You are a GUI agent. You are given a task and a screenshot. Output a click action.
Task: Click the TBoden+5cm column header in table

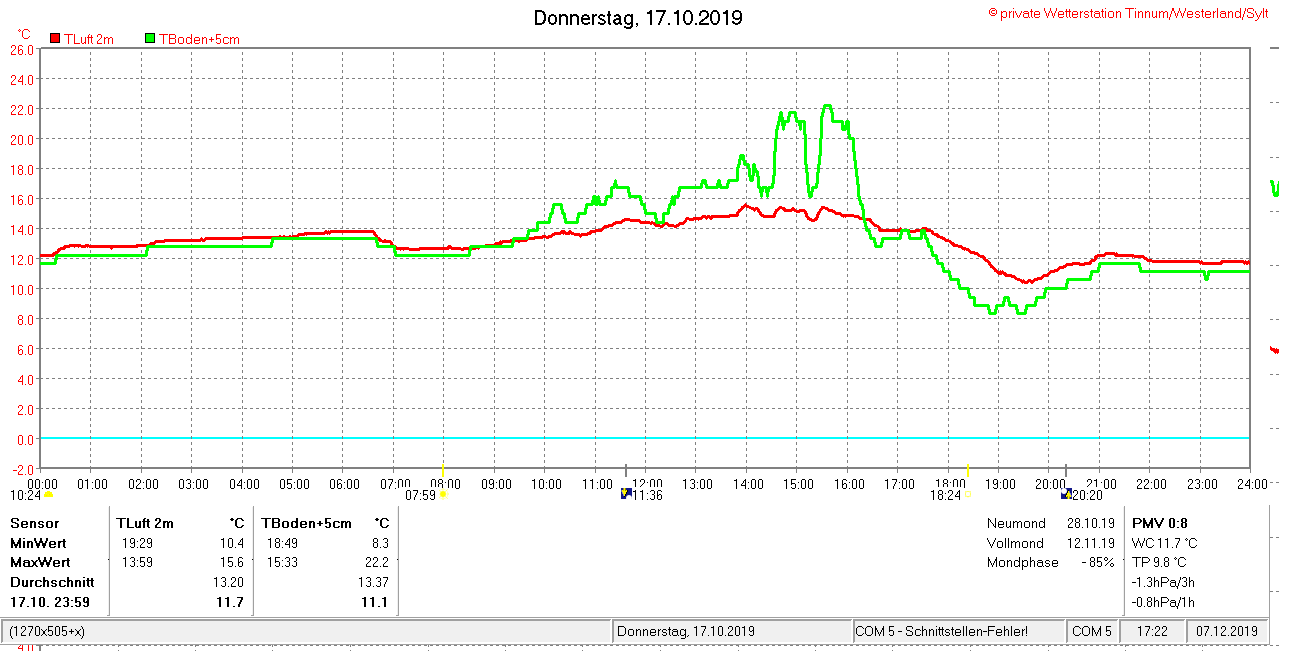pyautogui.click(x=307, y=523)
